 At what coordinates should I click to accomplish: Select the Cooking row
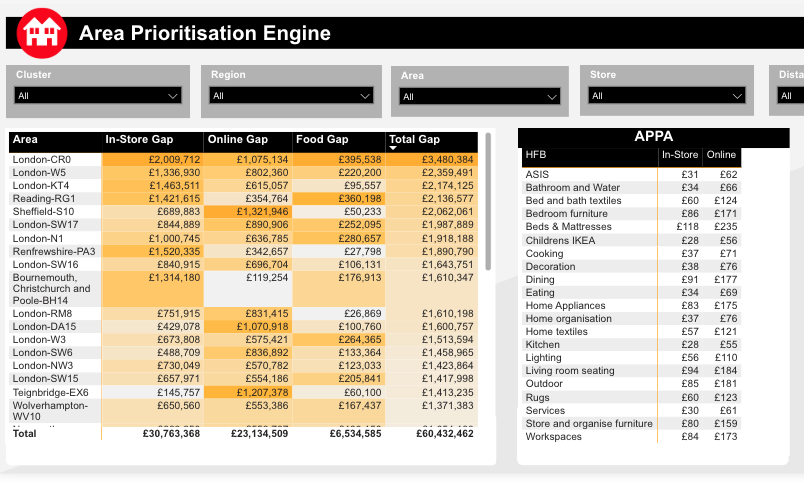click(x=631, y=254)
